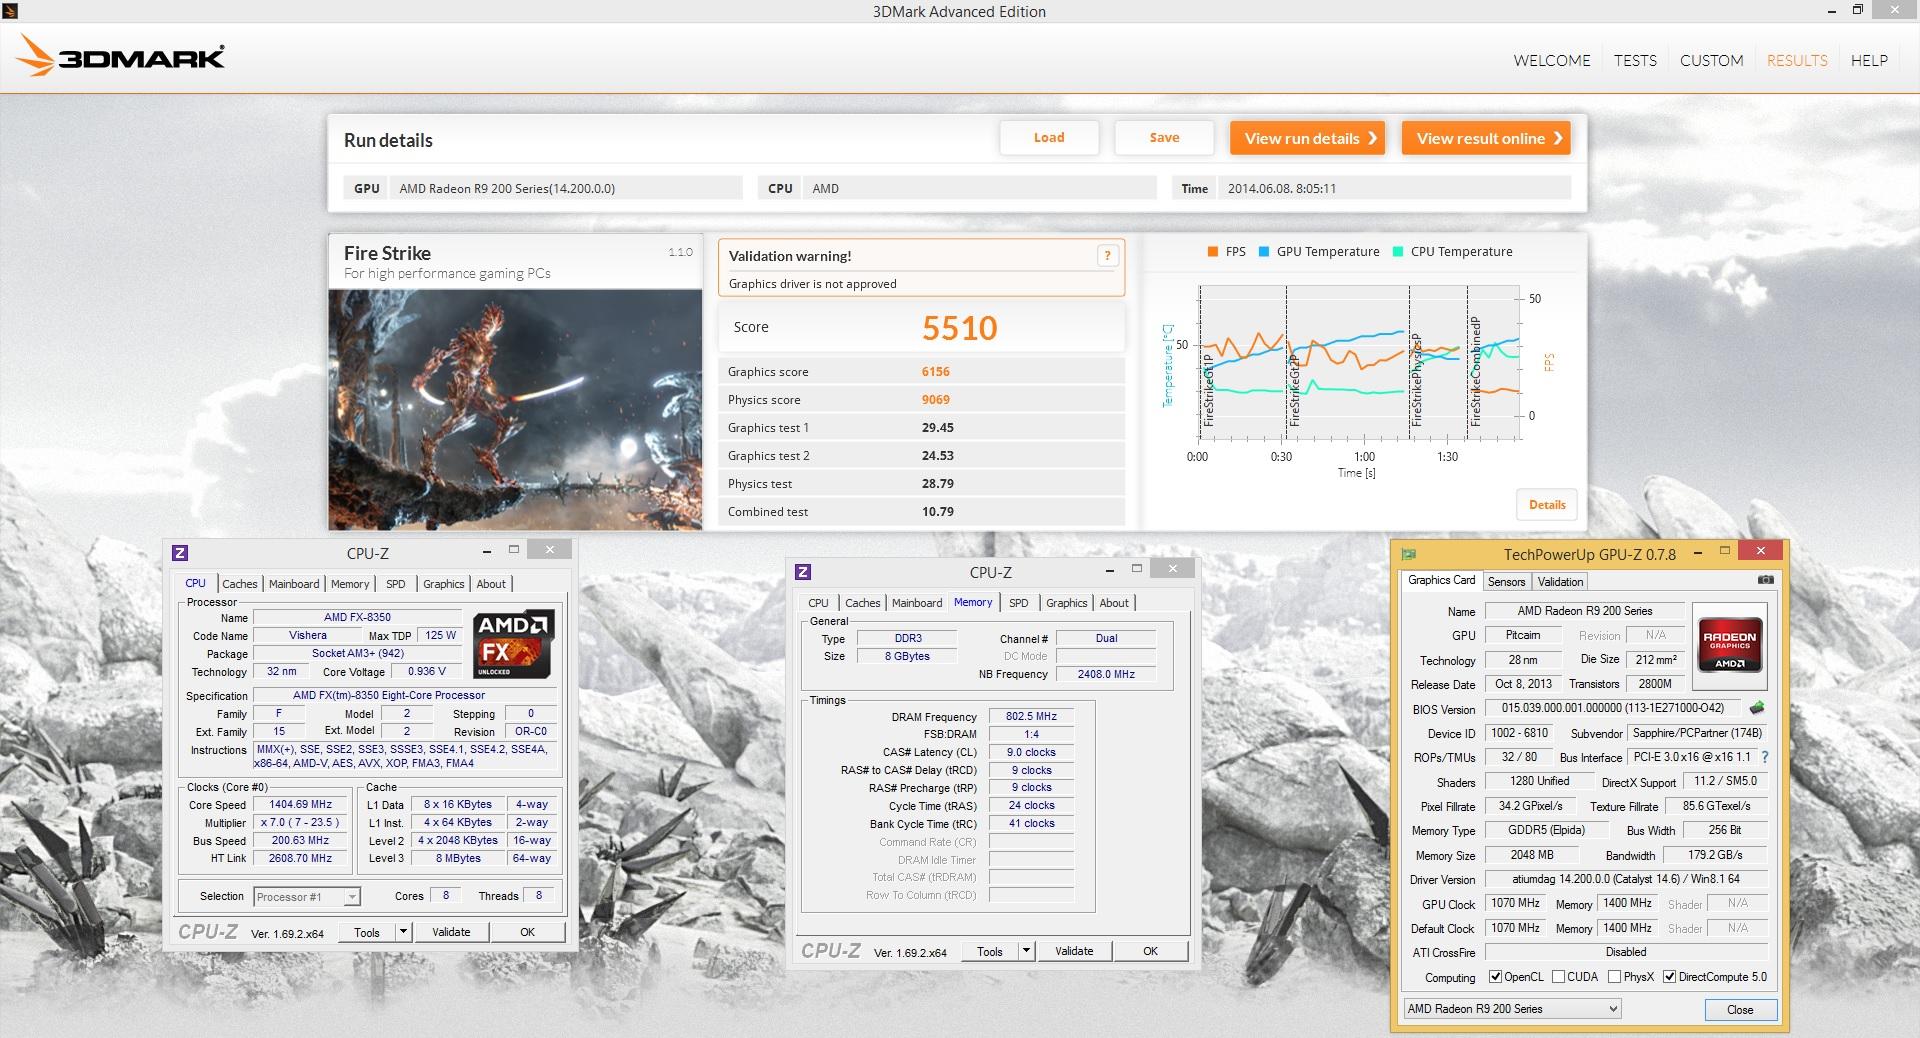Expand the Tools arrow in the CPU-Z processor window
The image size is (1920, 1038).
pos(403,932)
